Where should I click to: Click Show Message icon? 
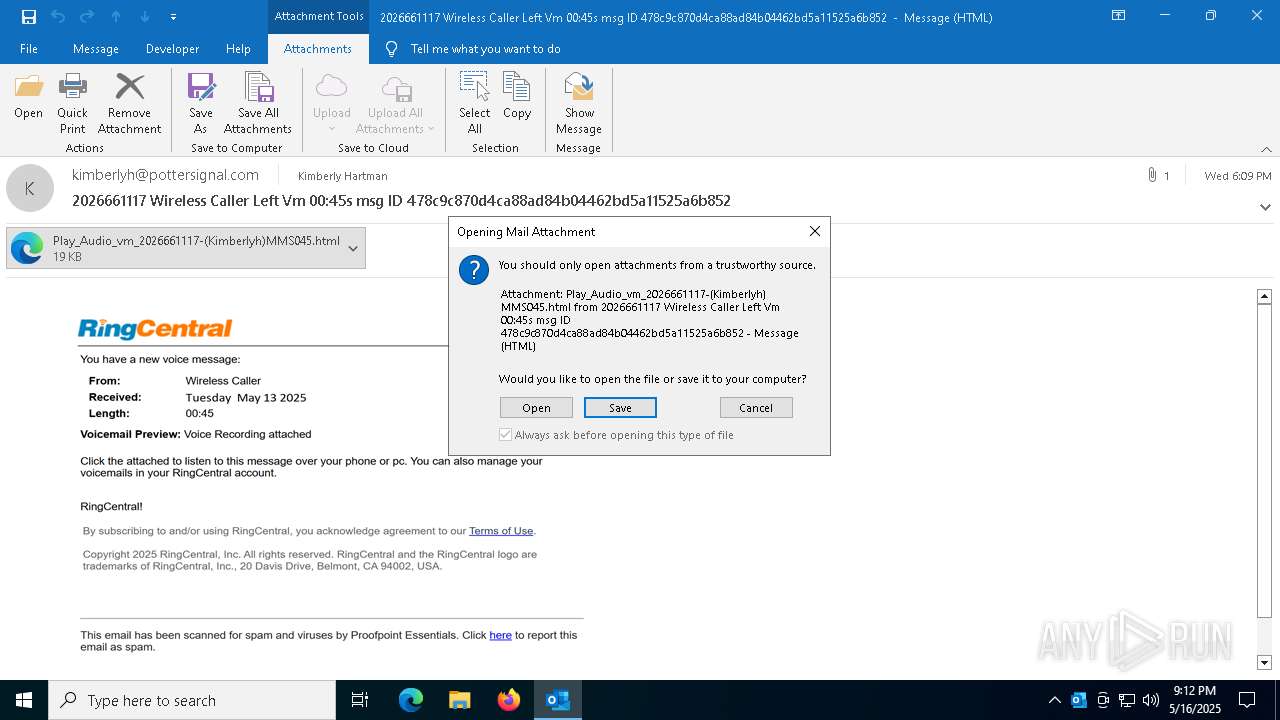click(579, 87)
